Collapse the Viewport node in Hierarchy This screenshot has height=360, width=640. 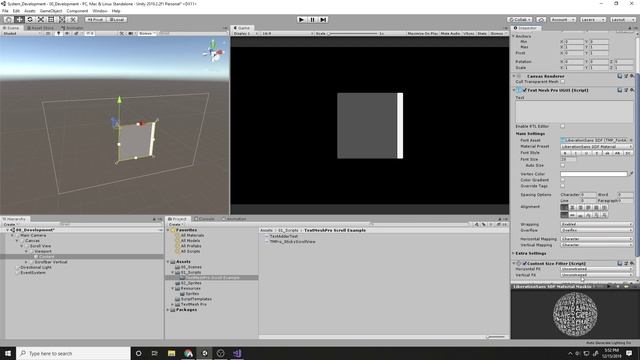pyautogui.click(x=27, y=251)
